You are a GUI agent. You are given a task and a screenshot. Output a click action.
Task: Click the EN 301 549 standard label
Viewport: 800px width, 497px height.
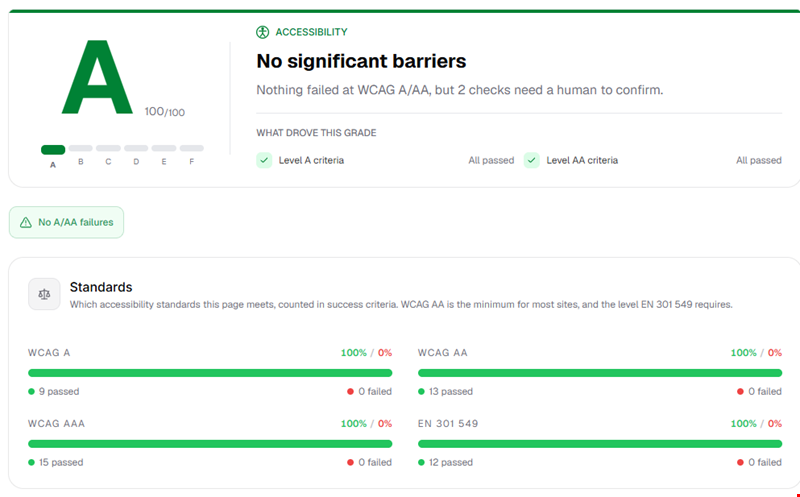448,424
